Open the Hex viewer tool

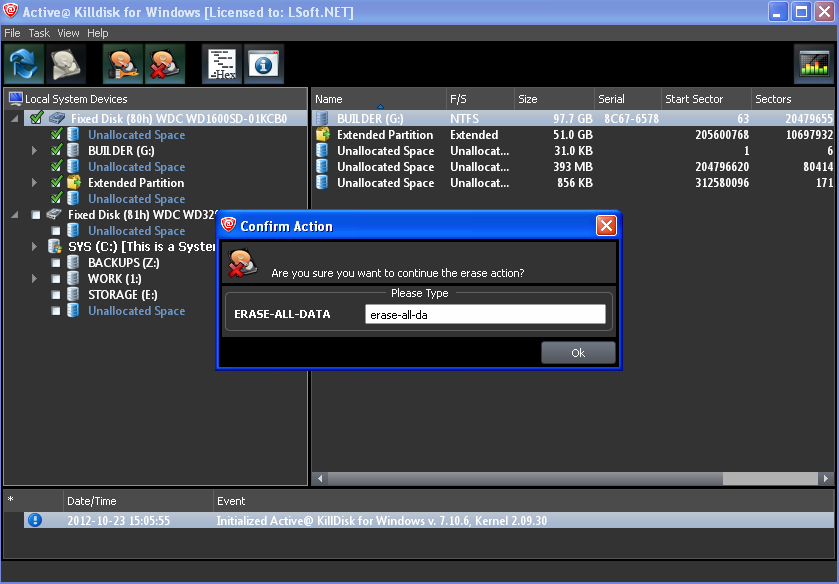coord(222,64)
